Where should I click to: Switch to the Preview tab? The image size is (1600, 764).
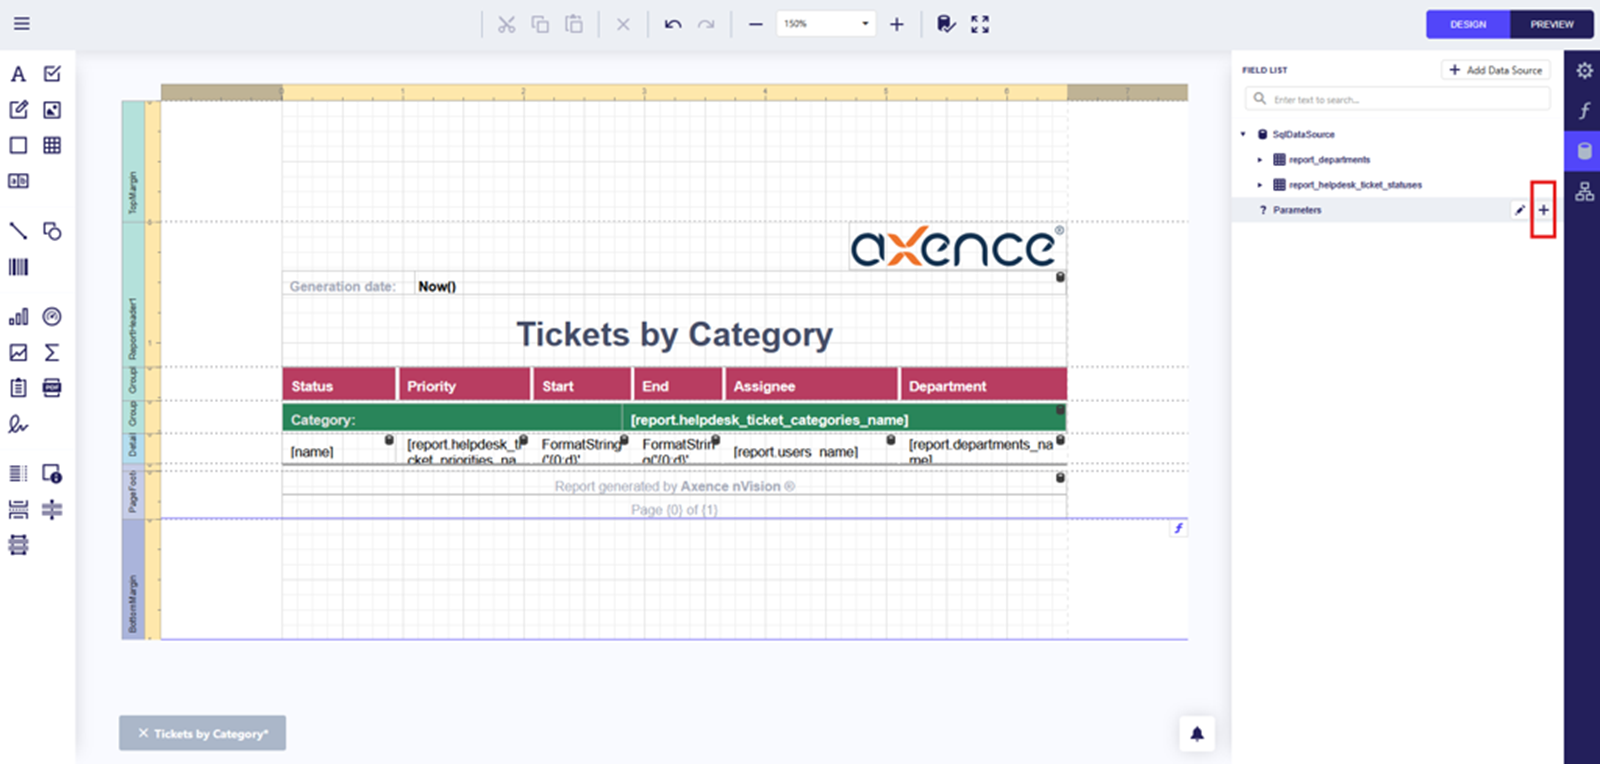(1551, 24)
